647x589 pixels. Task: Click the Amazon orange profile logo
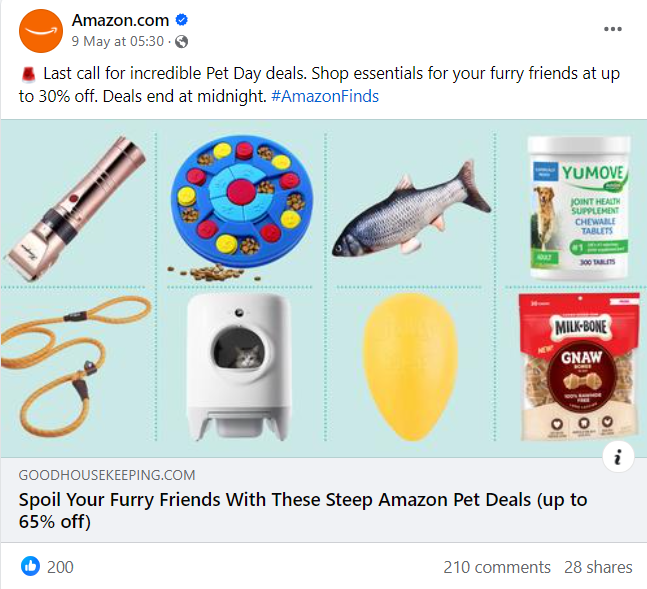pos(41,31)
